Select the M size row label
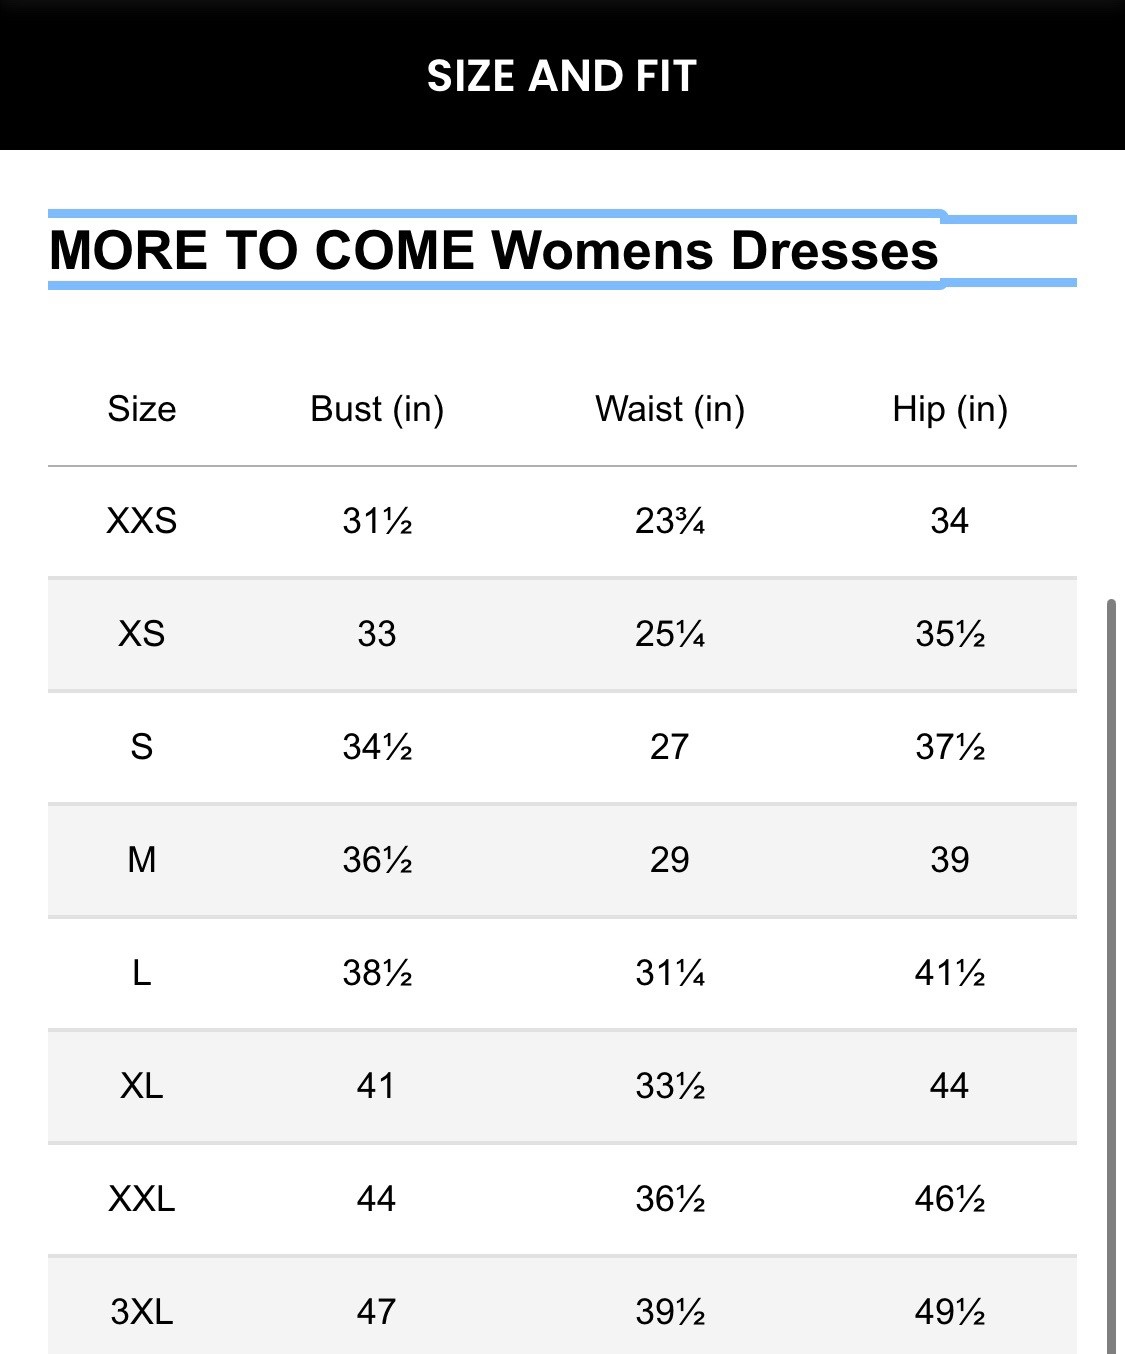 (x=142, y=860)
